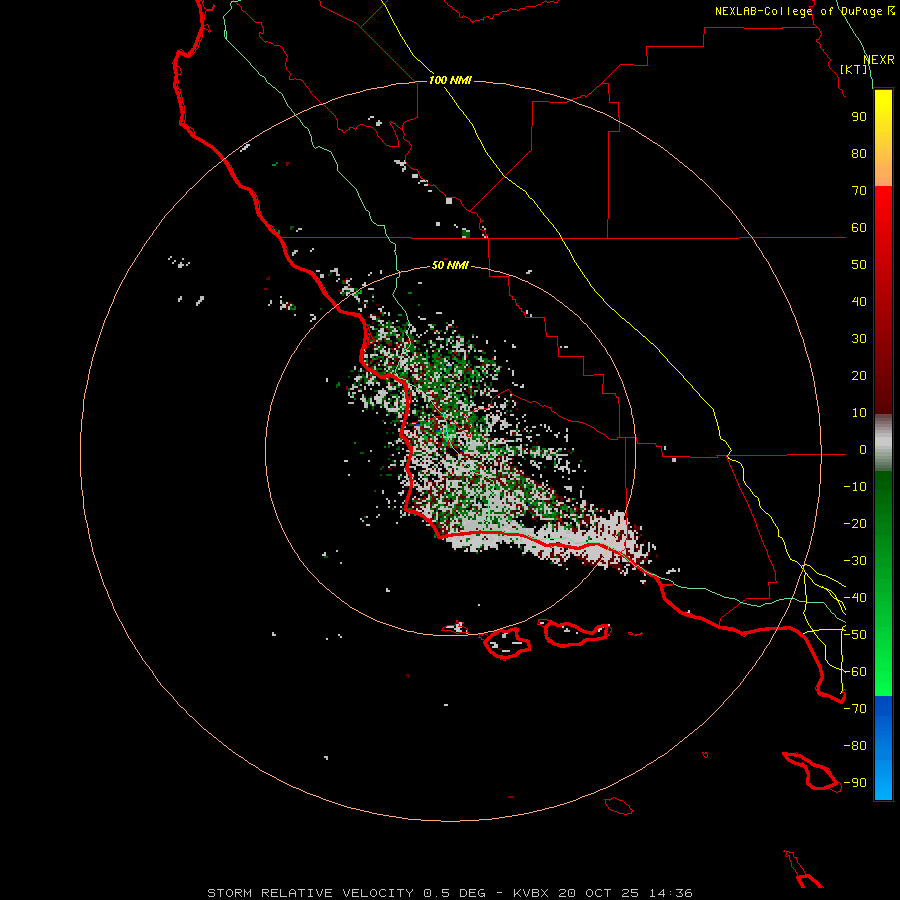Click the positive 10 scale value
The width and height of the screenshot is (900, 900).
click(859, 413)
